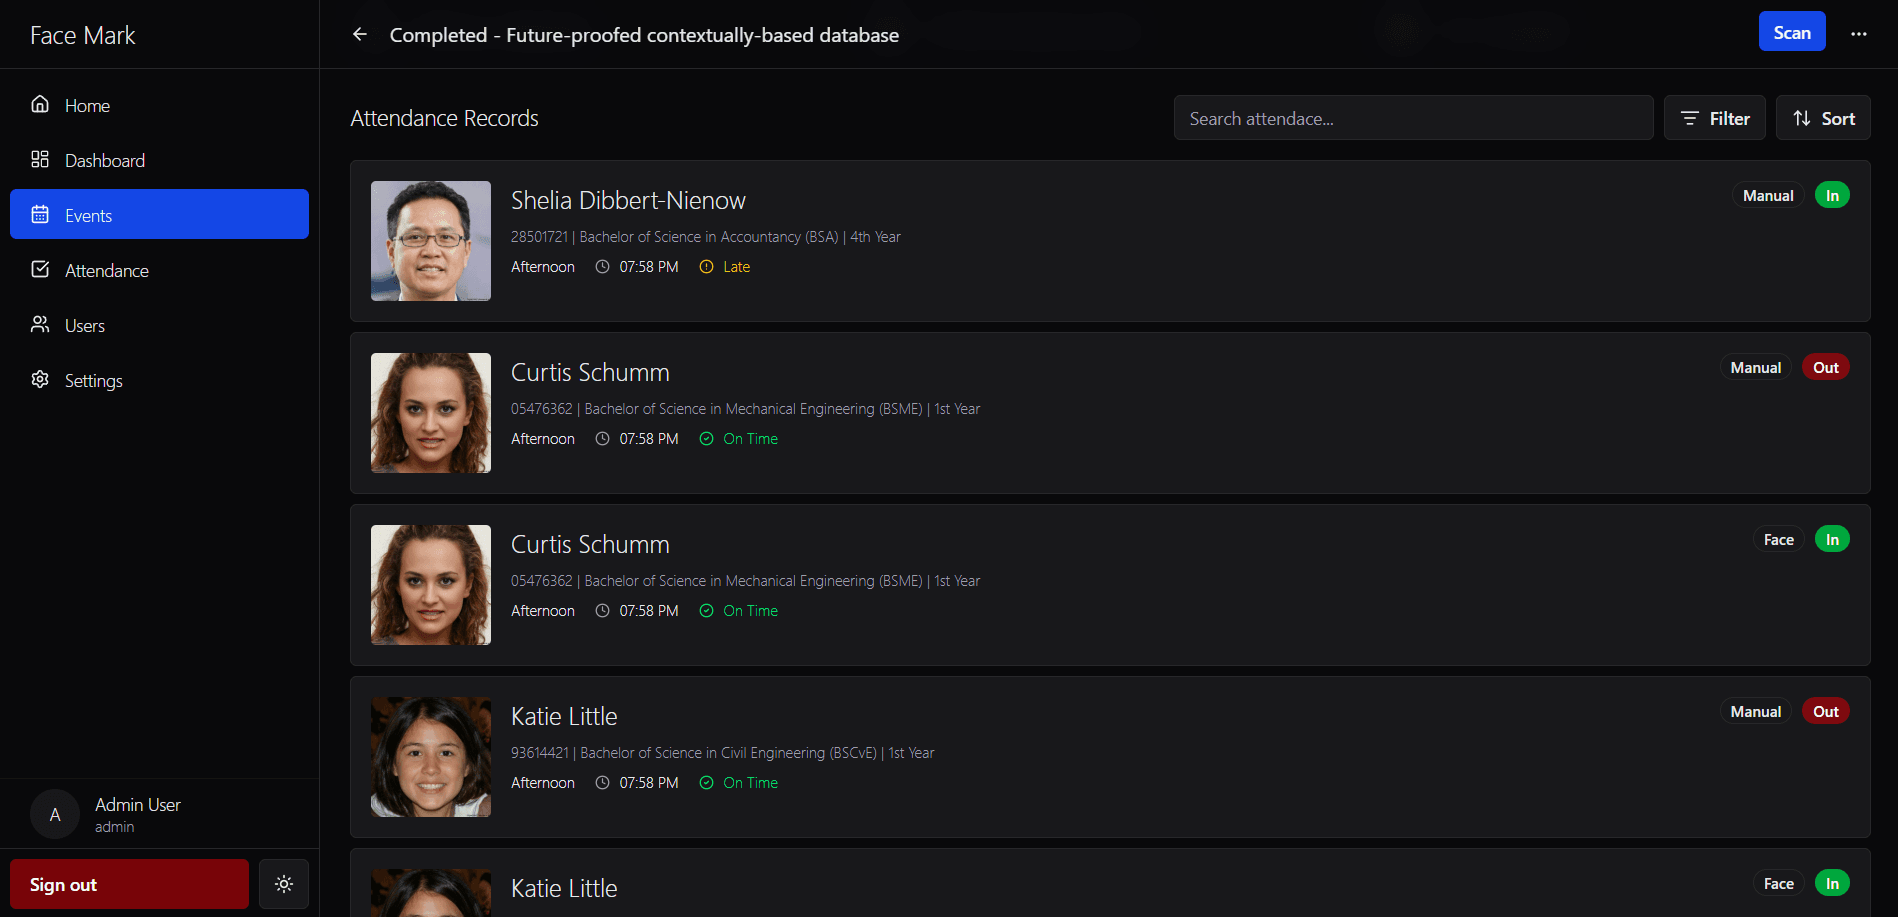
Task: Click the Late status icon on Shelia's record
Action: click(706, 267)
